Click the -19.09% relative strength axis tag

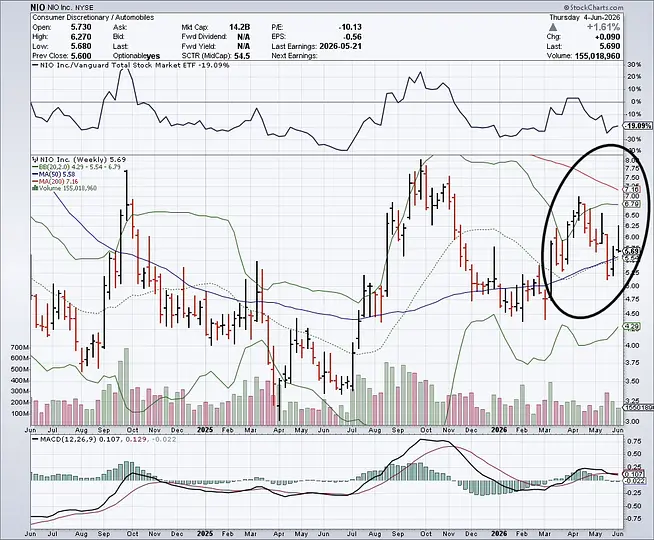(x=638, y=126)
